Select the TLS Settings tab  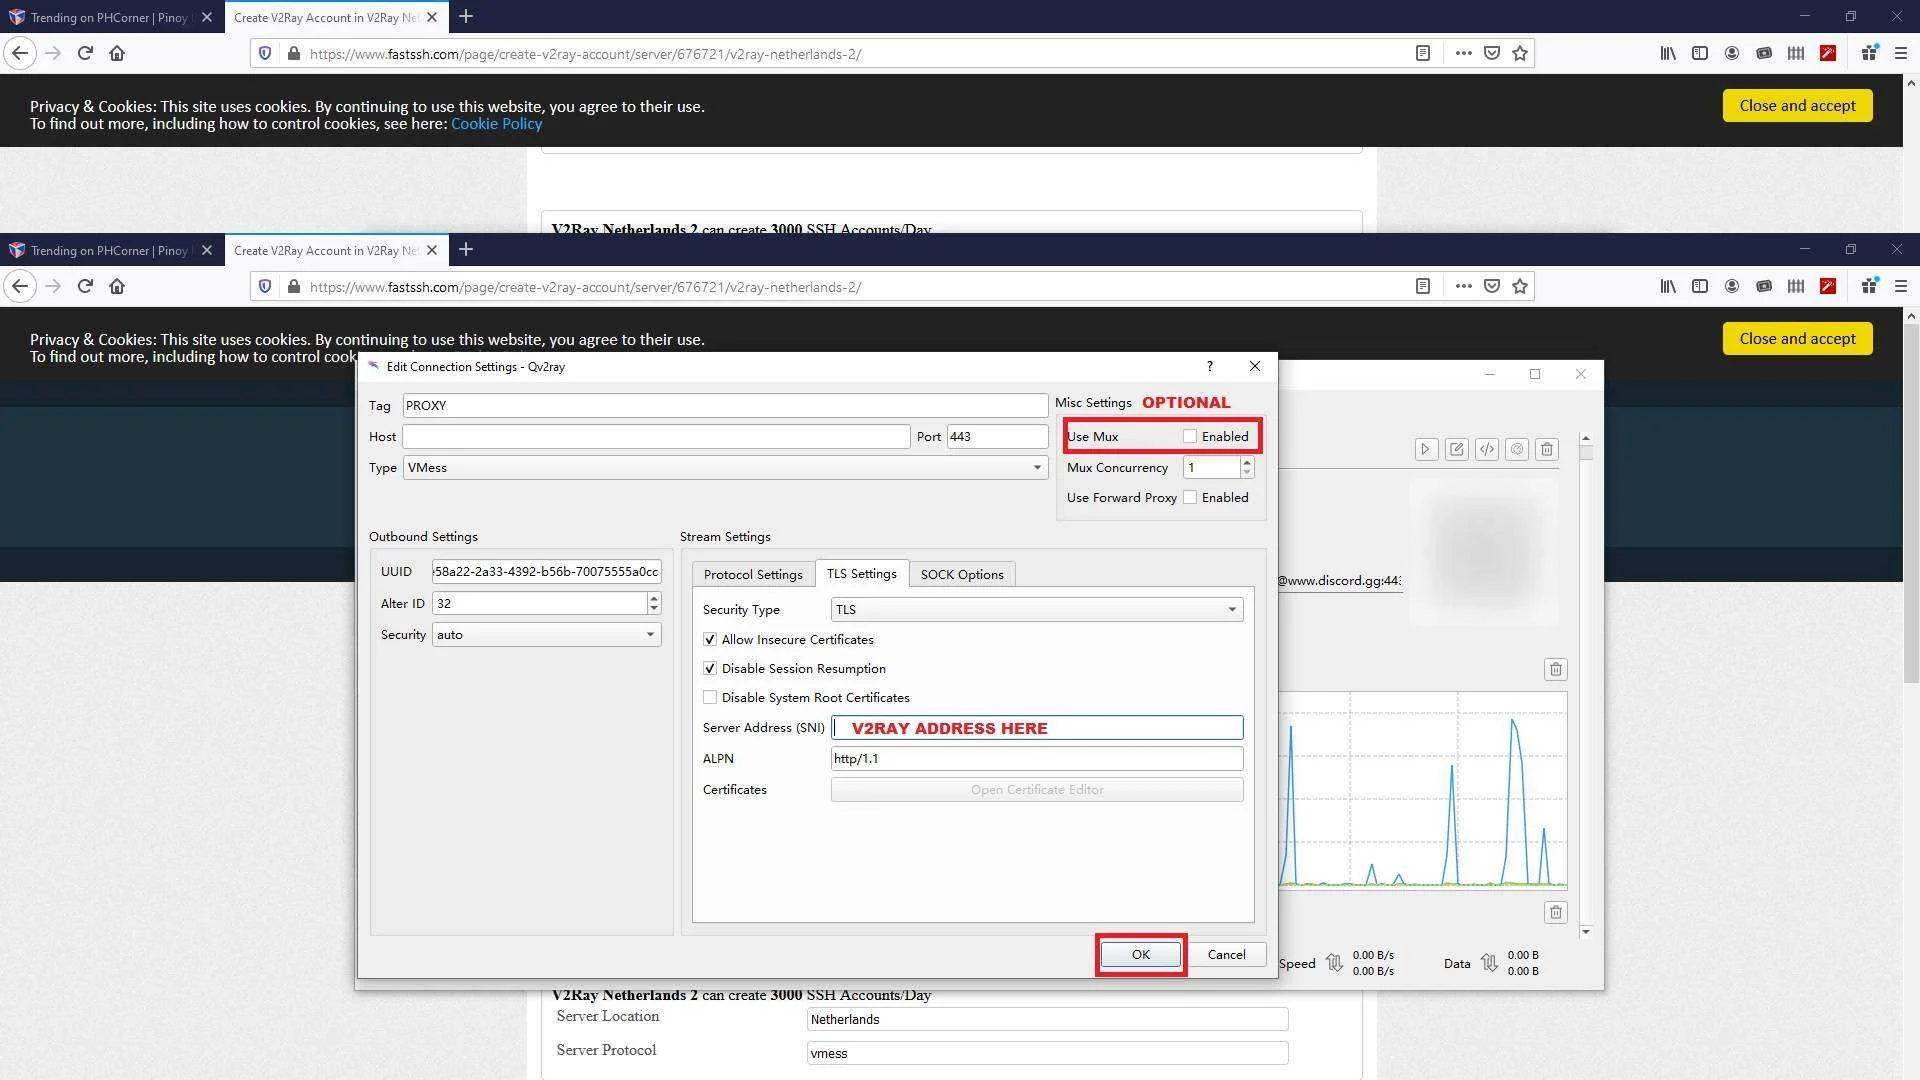tap(861, 573)
